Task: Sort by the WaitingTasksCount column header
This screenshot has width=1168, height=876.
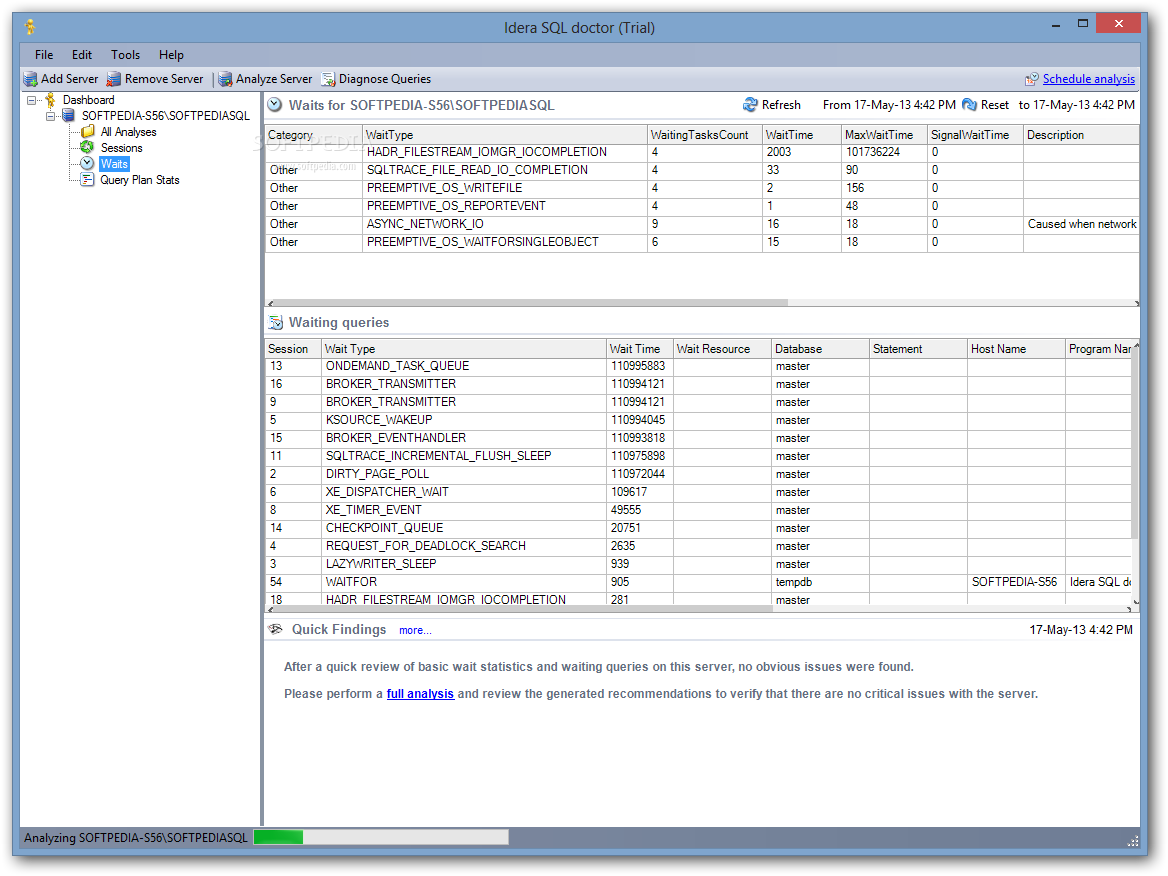Action: click(704, 135)
